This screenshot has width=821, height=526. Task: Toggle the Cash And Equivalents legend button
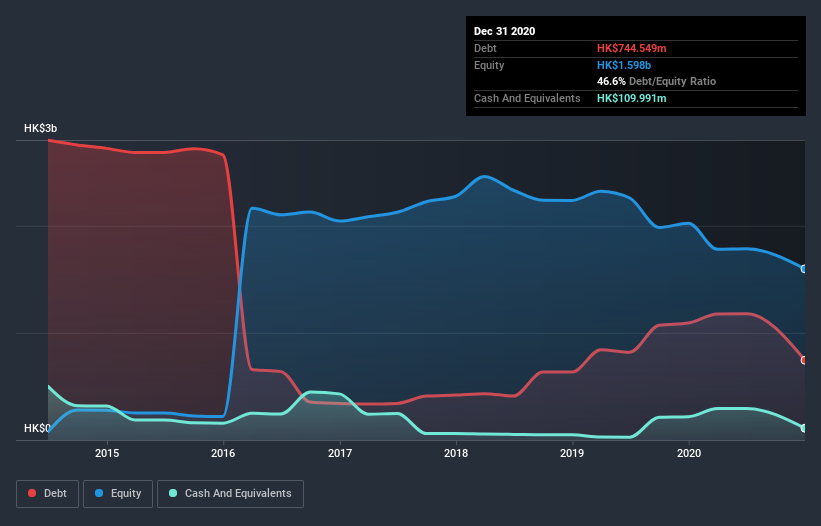230,494
